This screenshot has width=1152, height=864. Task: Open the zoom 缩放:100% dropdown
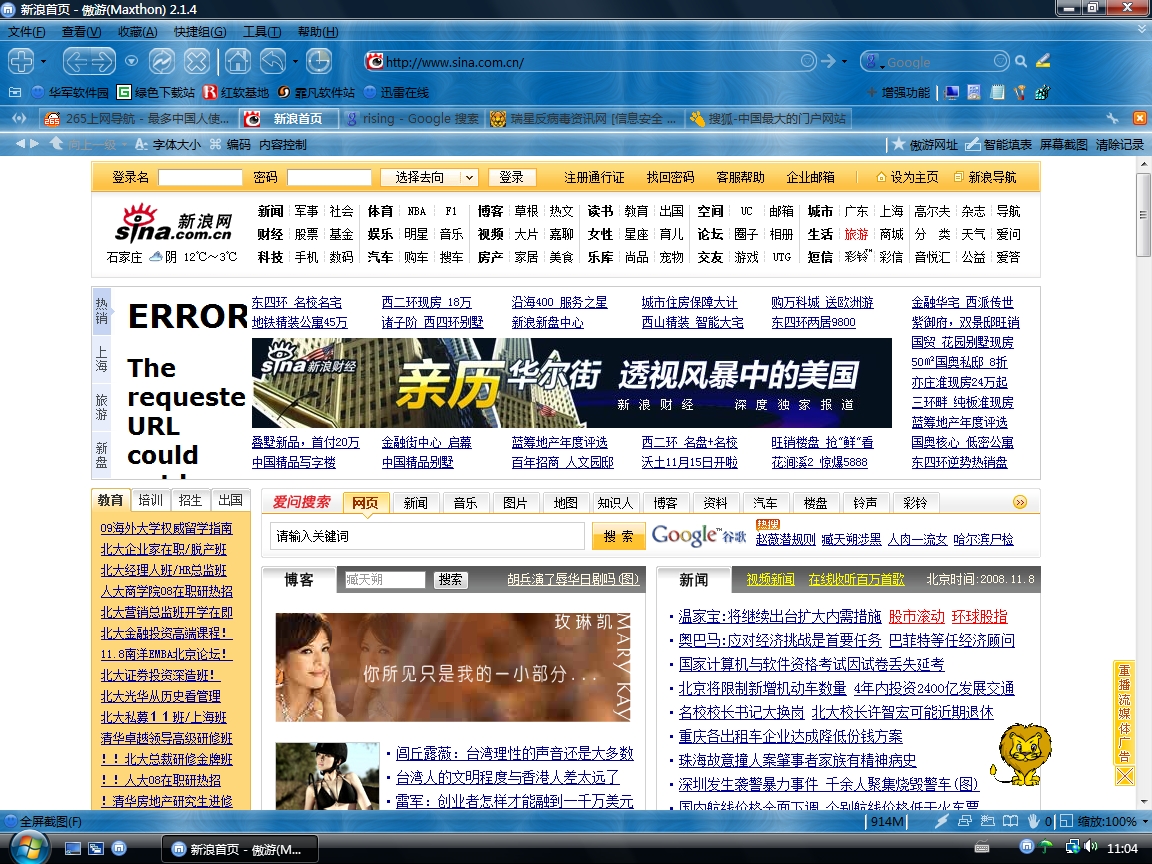tap(1105, 821)
